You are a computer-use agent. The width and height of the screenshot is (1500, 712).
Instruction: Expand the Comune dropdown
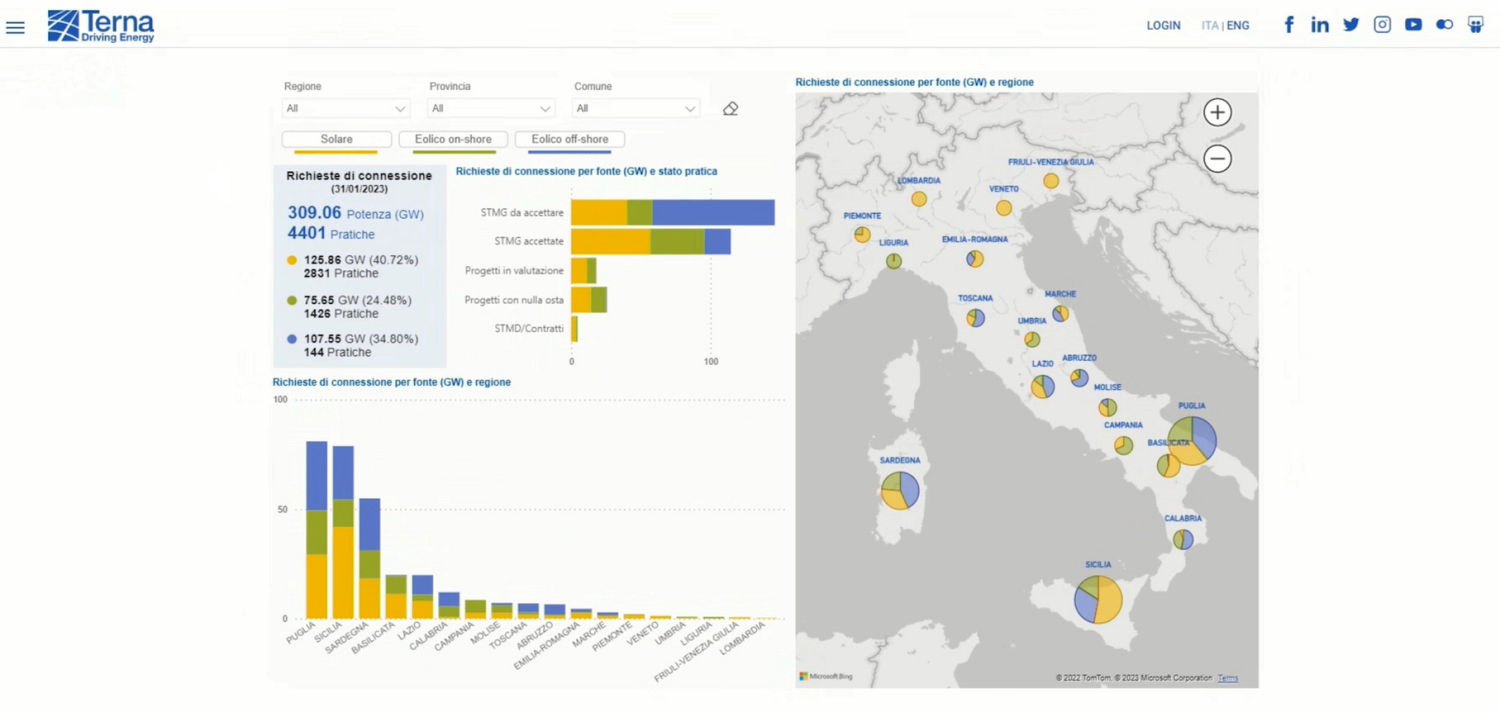pyautogui.click(x=635, y=108)
